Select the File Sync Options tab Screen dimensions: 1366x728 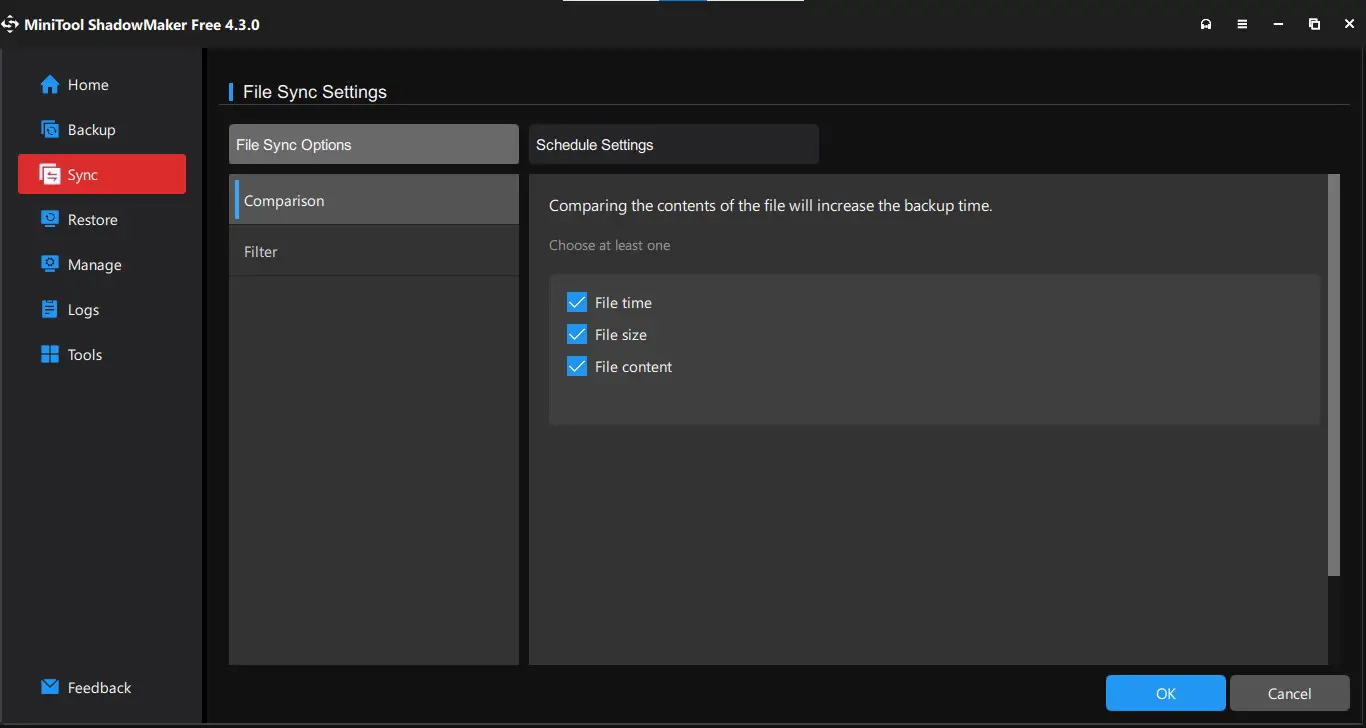373,145
